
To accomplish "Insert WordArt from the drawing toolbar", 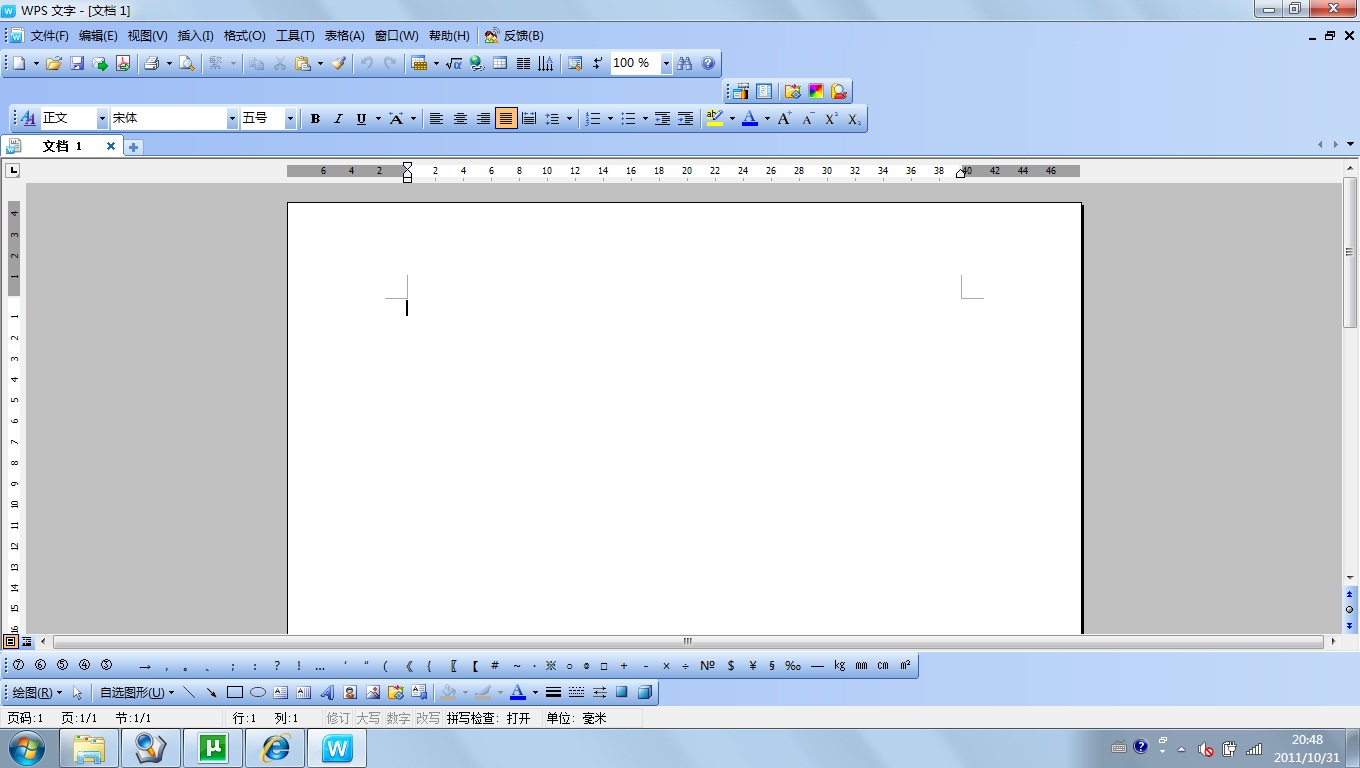I will pyautogui.click(x=325, y=691).
